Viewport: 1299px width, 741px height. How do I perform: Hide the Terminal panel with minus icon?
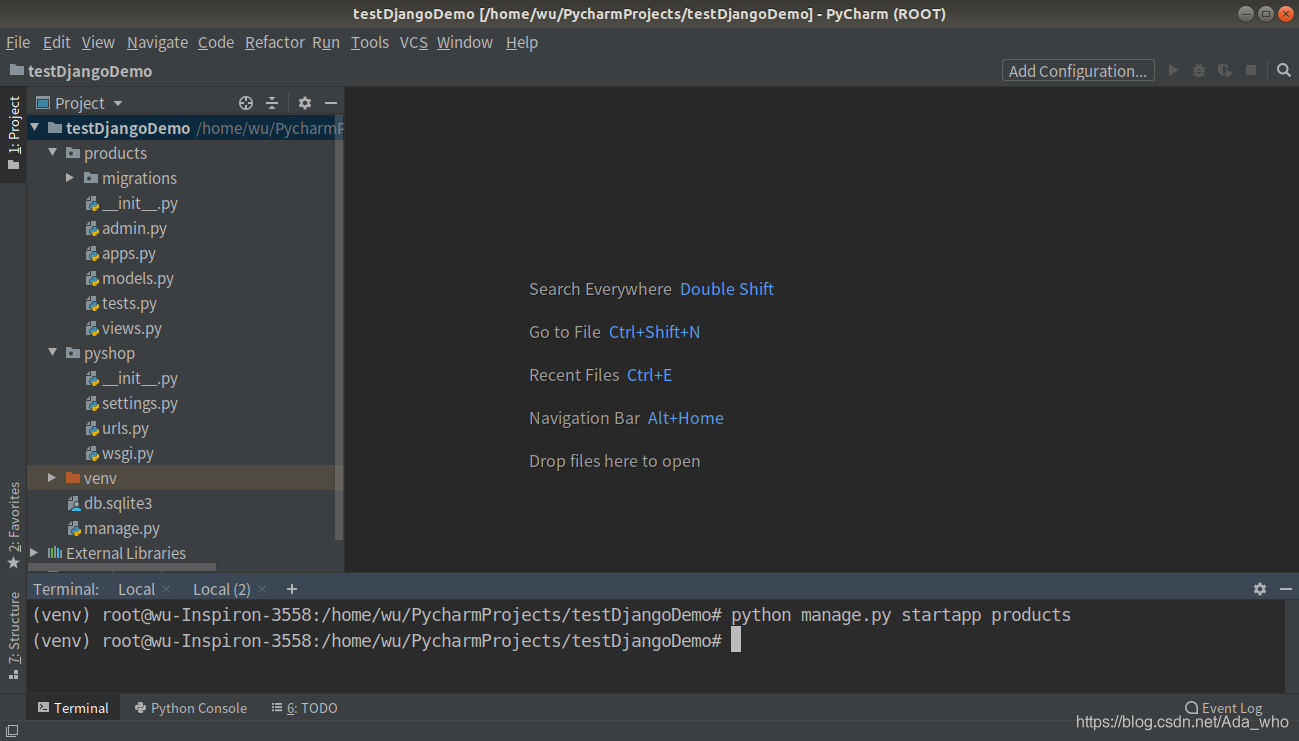point(1284,589)
